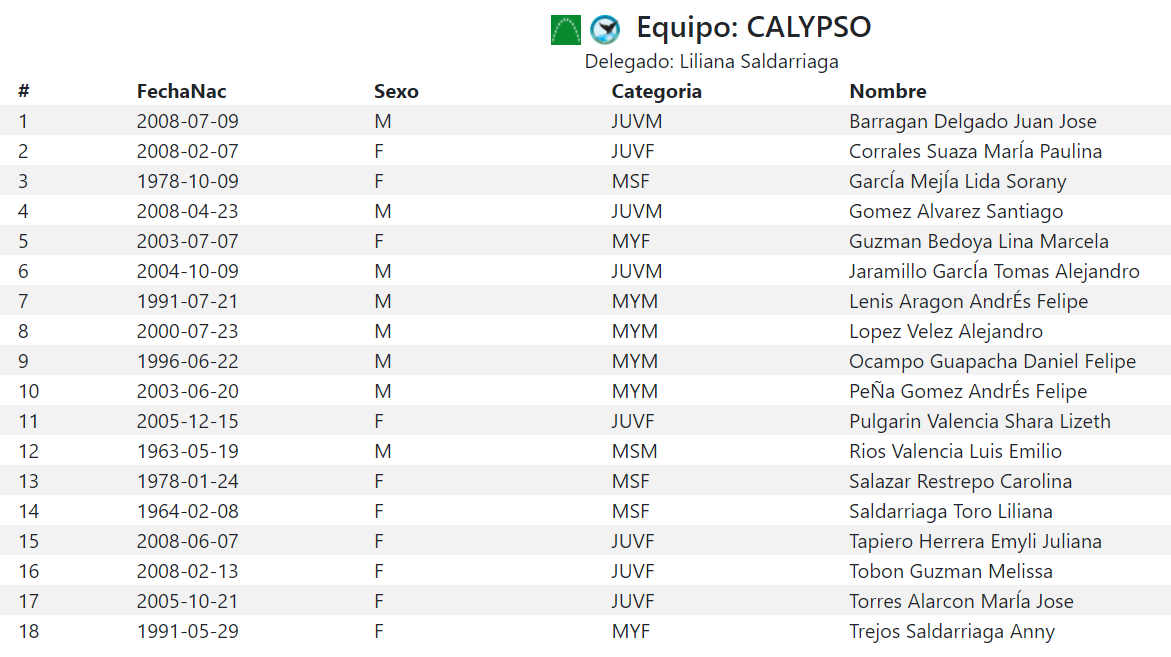Viewport: 1171px width, 657px height.
Task: Click the 'Categoria' column header
Action: pos(656,92)
